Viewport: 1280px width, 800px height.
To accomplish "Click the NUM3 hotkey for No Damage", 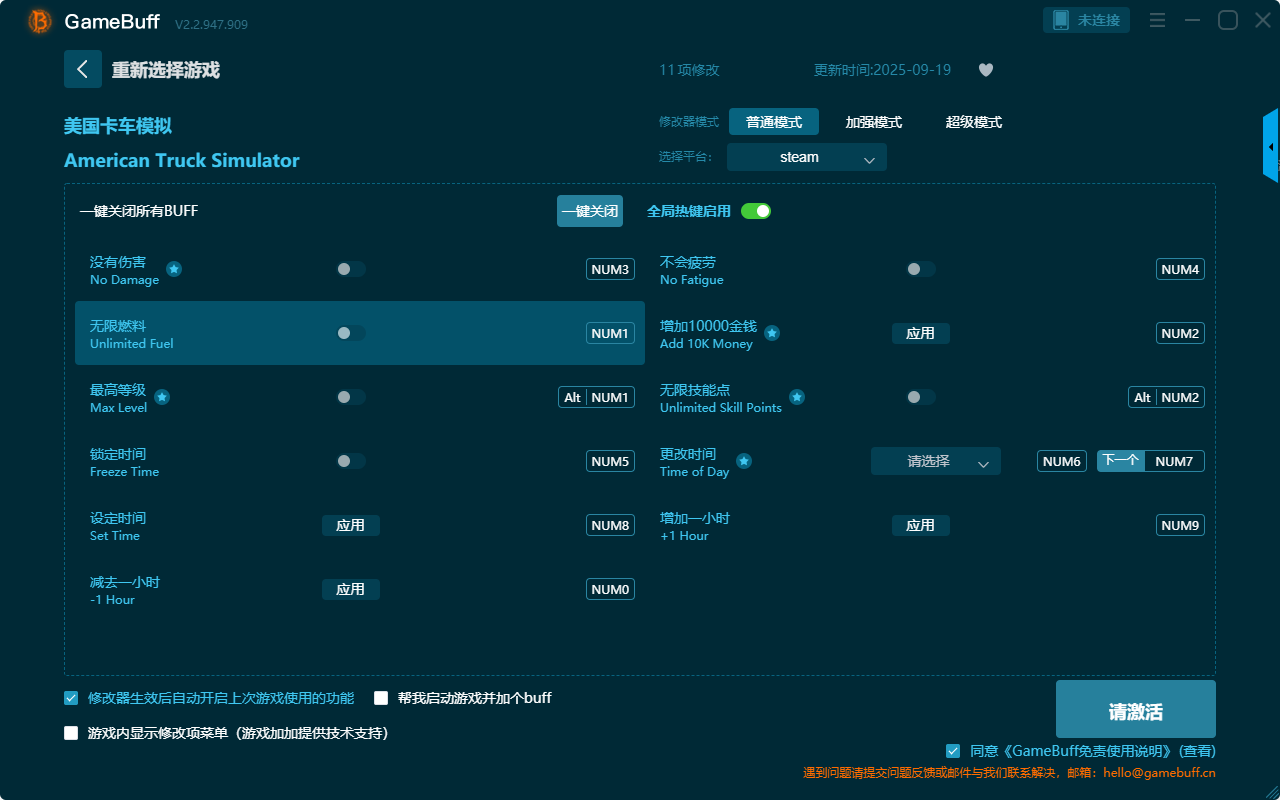I will (610, 269).
